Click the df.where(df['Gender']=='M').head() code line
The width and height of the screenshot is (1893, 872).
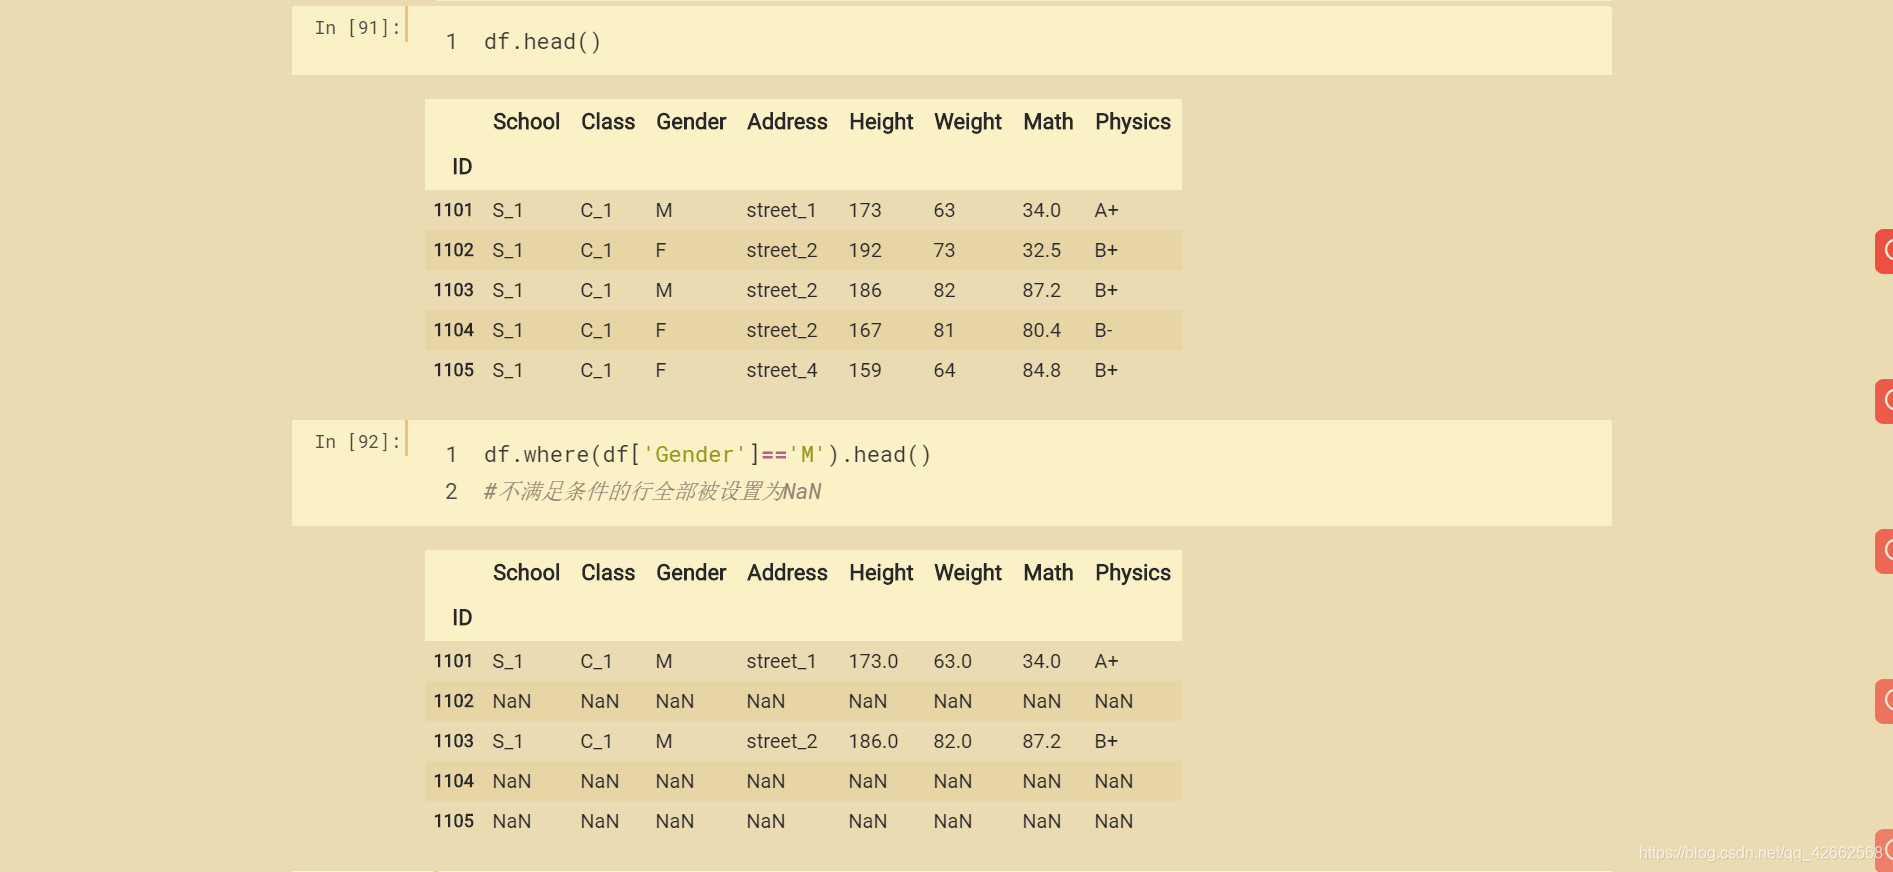[707, 455]
